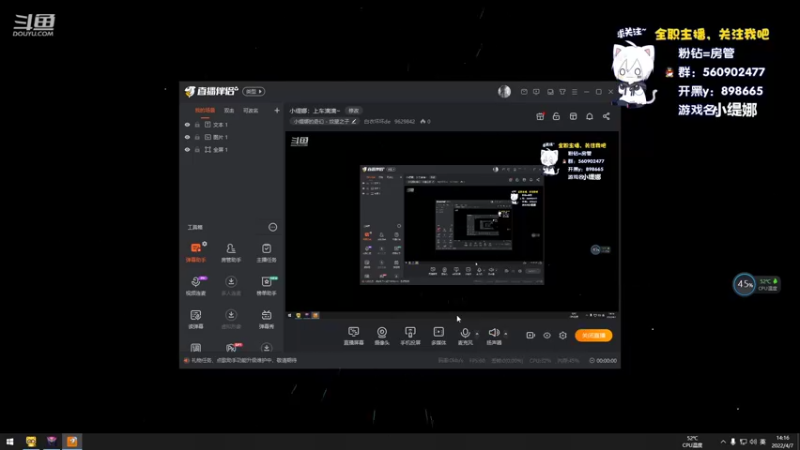Viewport: 800px width, 450px height.
Task: Click the tool icon left of PK
Action: coord(195,347)
